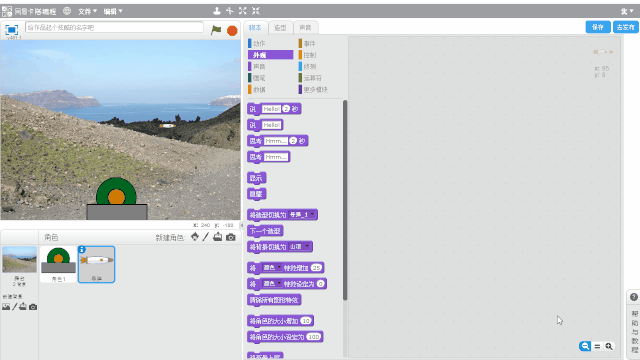Choose new backdrop from library icon
This screenshot has height=360, width=640.
tap(6, 307)
